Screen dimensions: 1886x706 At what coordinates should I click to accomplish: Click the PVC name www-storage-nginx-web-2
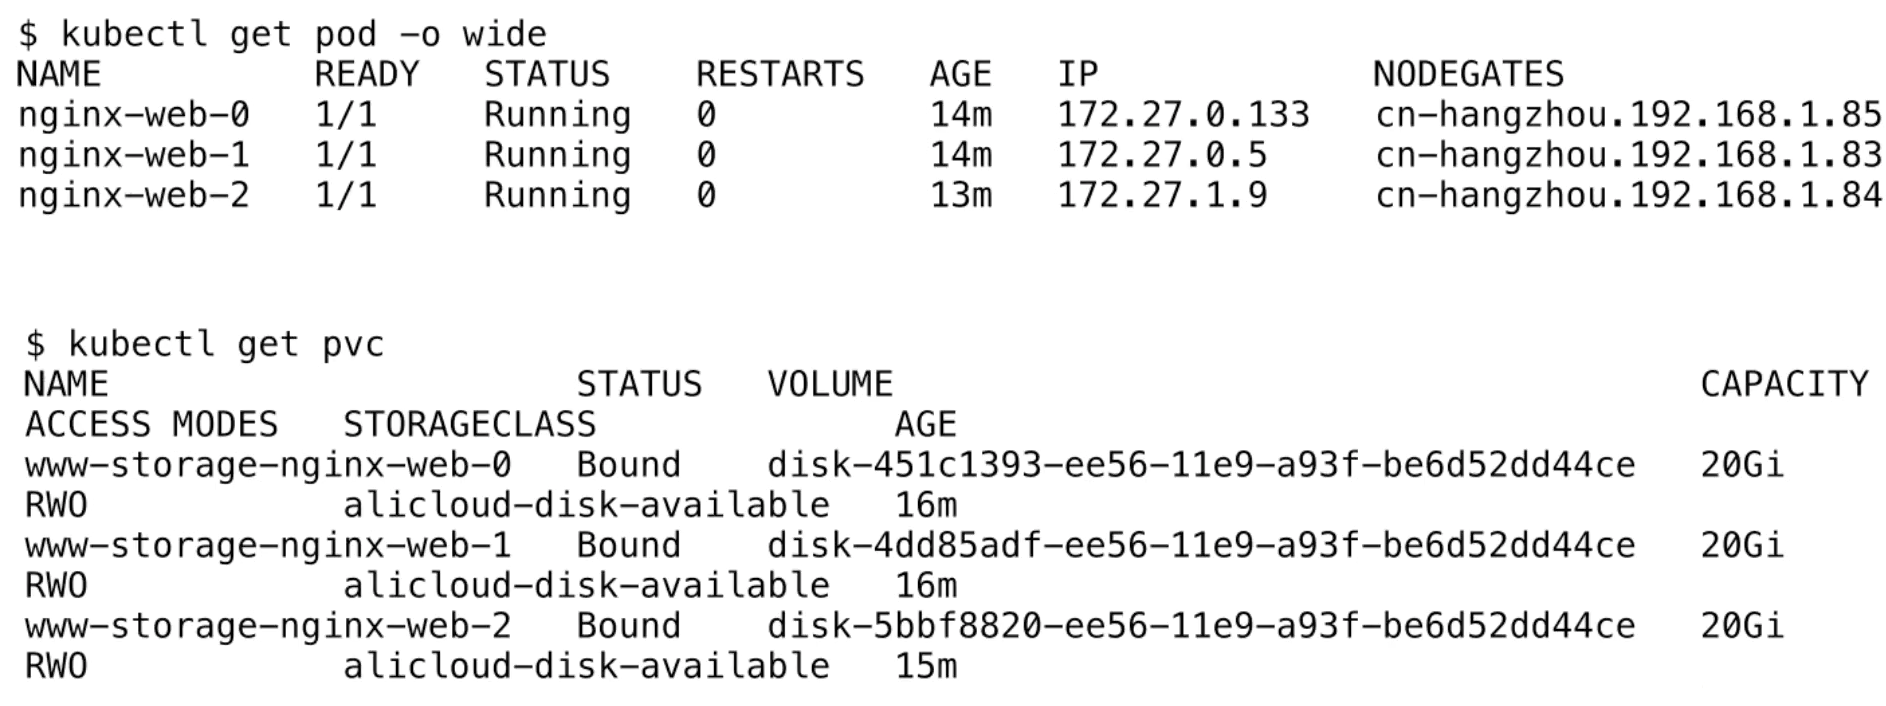[x=268, y=627]
